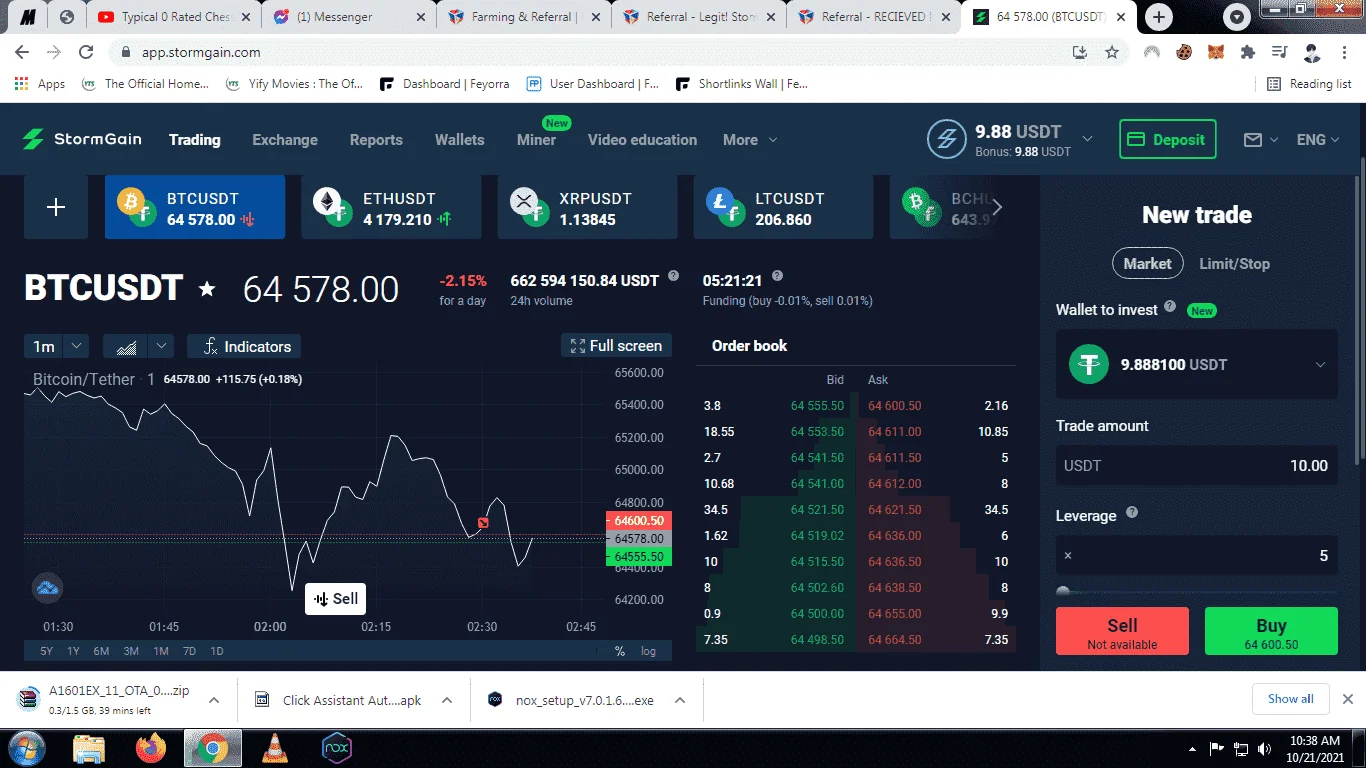Click the help icon next to Leverage
The height and width of the screenshot is (768, 1366).
1132,513
